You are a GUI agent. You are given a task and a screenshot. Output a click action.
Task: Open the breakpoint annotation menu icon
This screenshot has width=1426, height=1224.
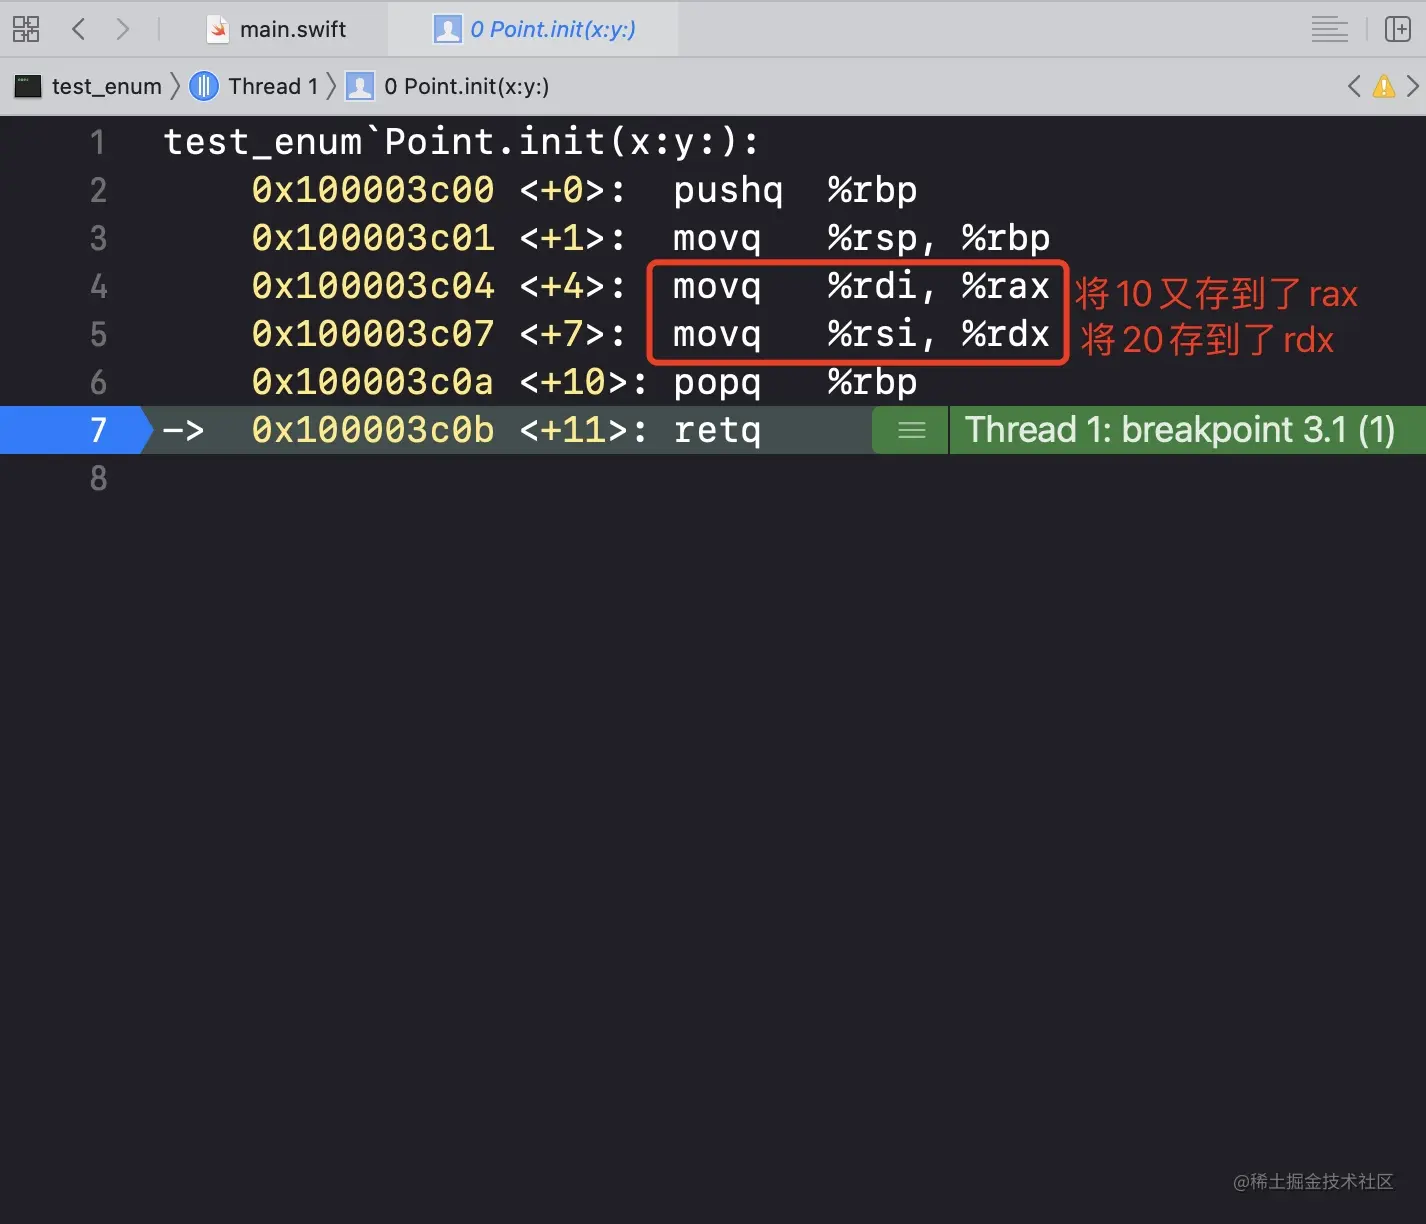(x=911, y=430)
